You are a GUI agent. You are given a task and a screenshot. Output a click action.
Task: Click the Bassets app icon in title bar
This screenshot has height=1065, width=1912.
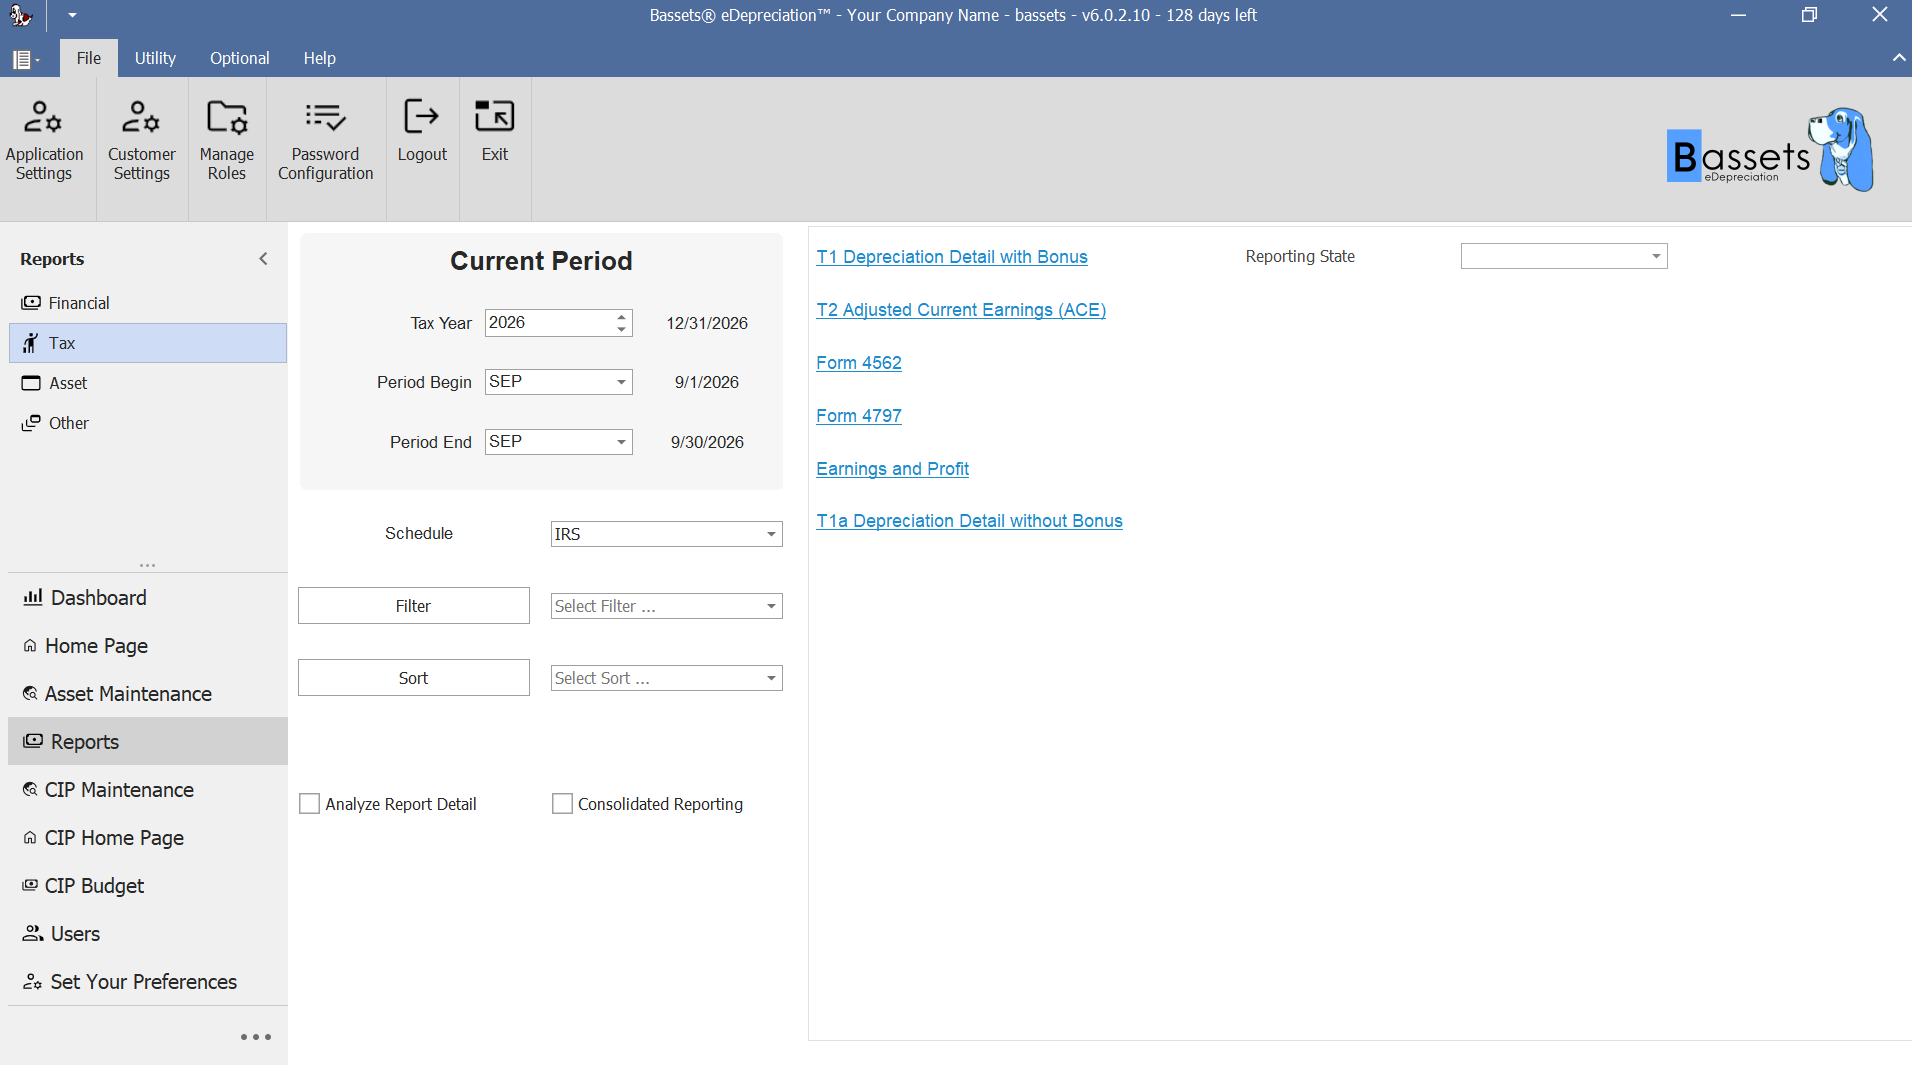click(x=20, y=15)
